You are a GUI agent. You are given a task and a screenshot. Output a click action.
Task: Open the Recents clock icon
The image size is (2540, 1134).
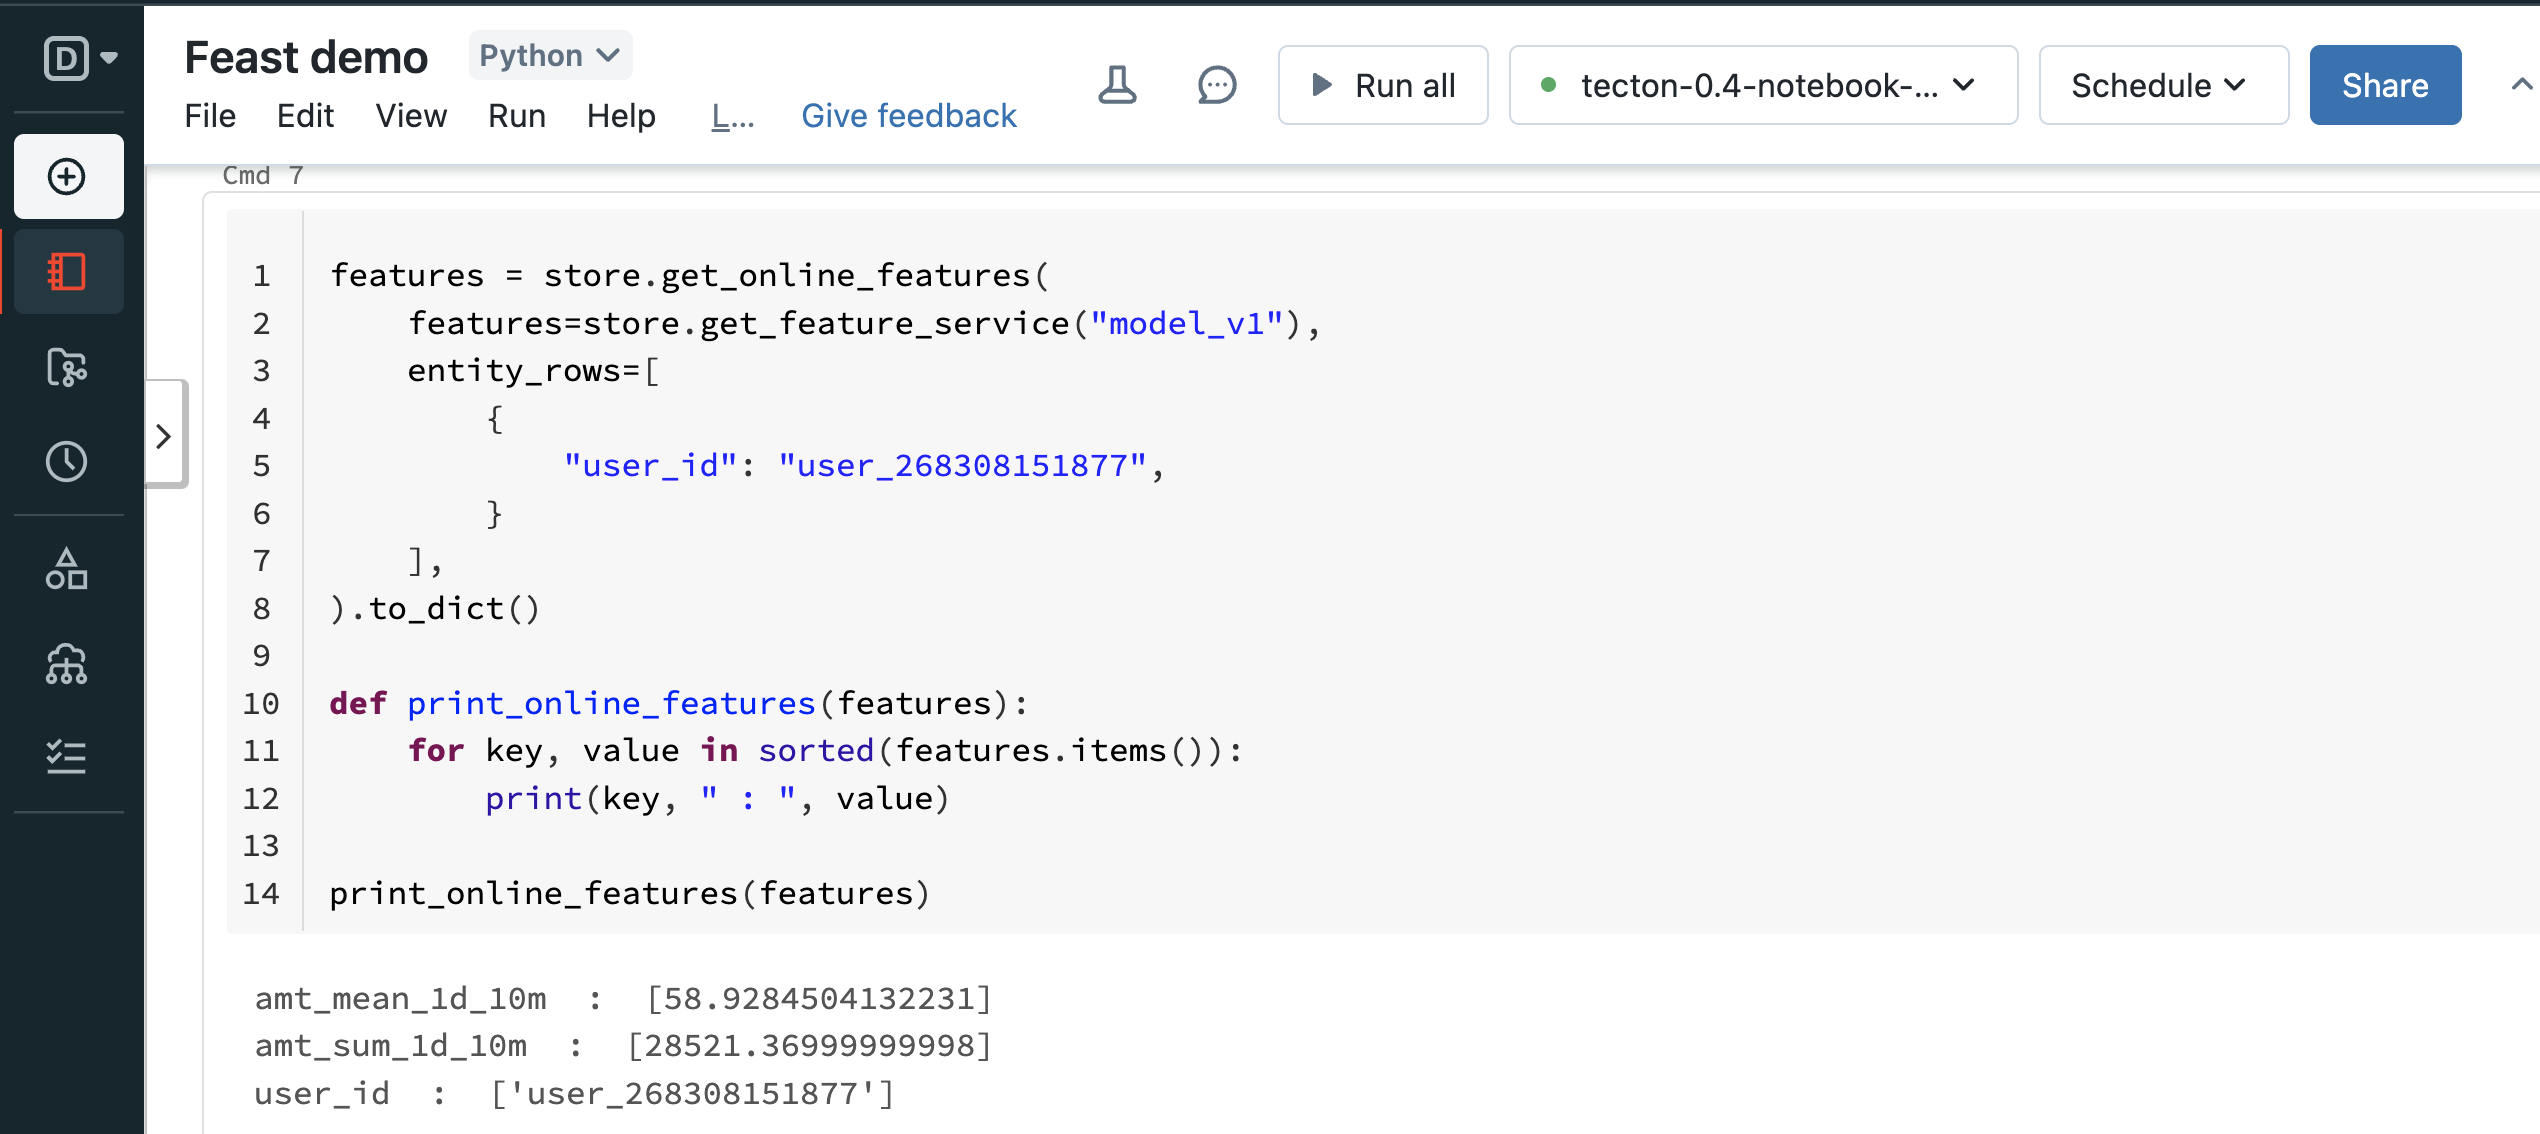point(67,462)
